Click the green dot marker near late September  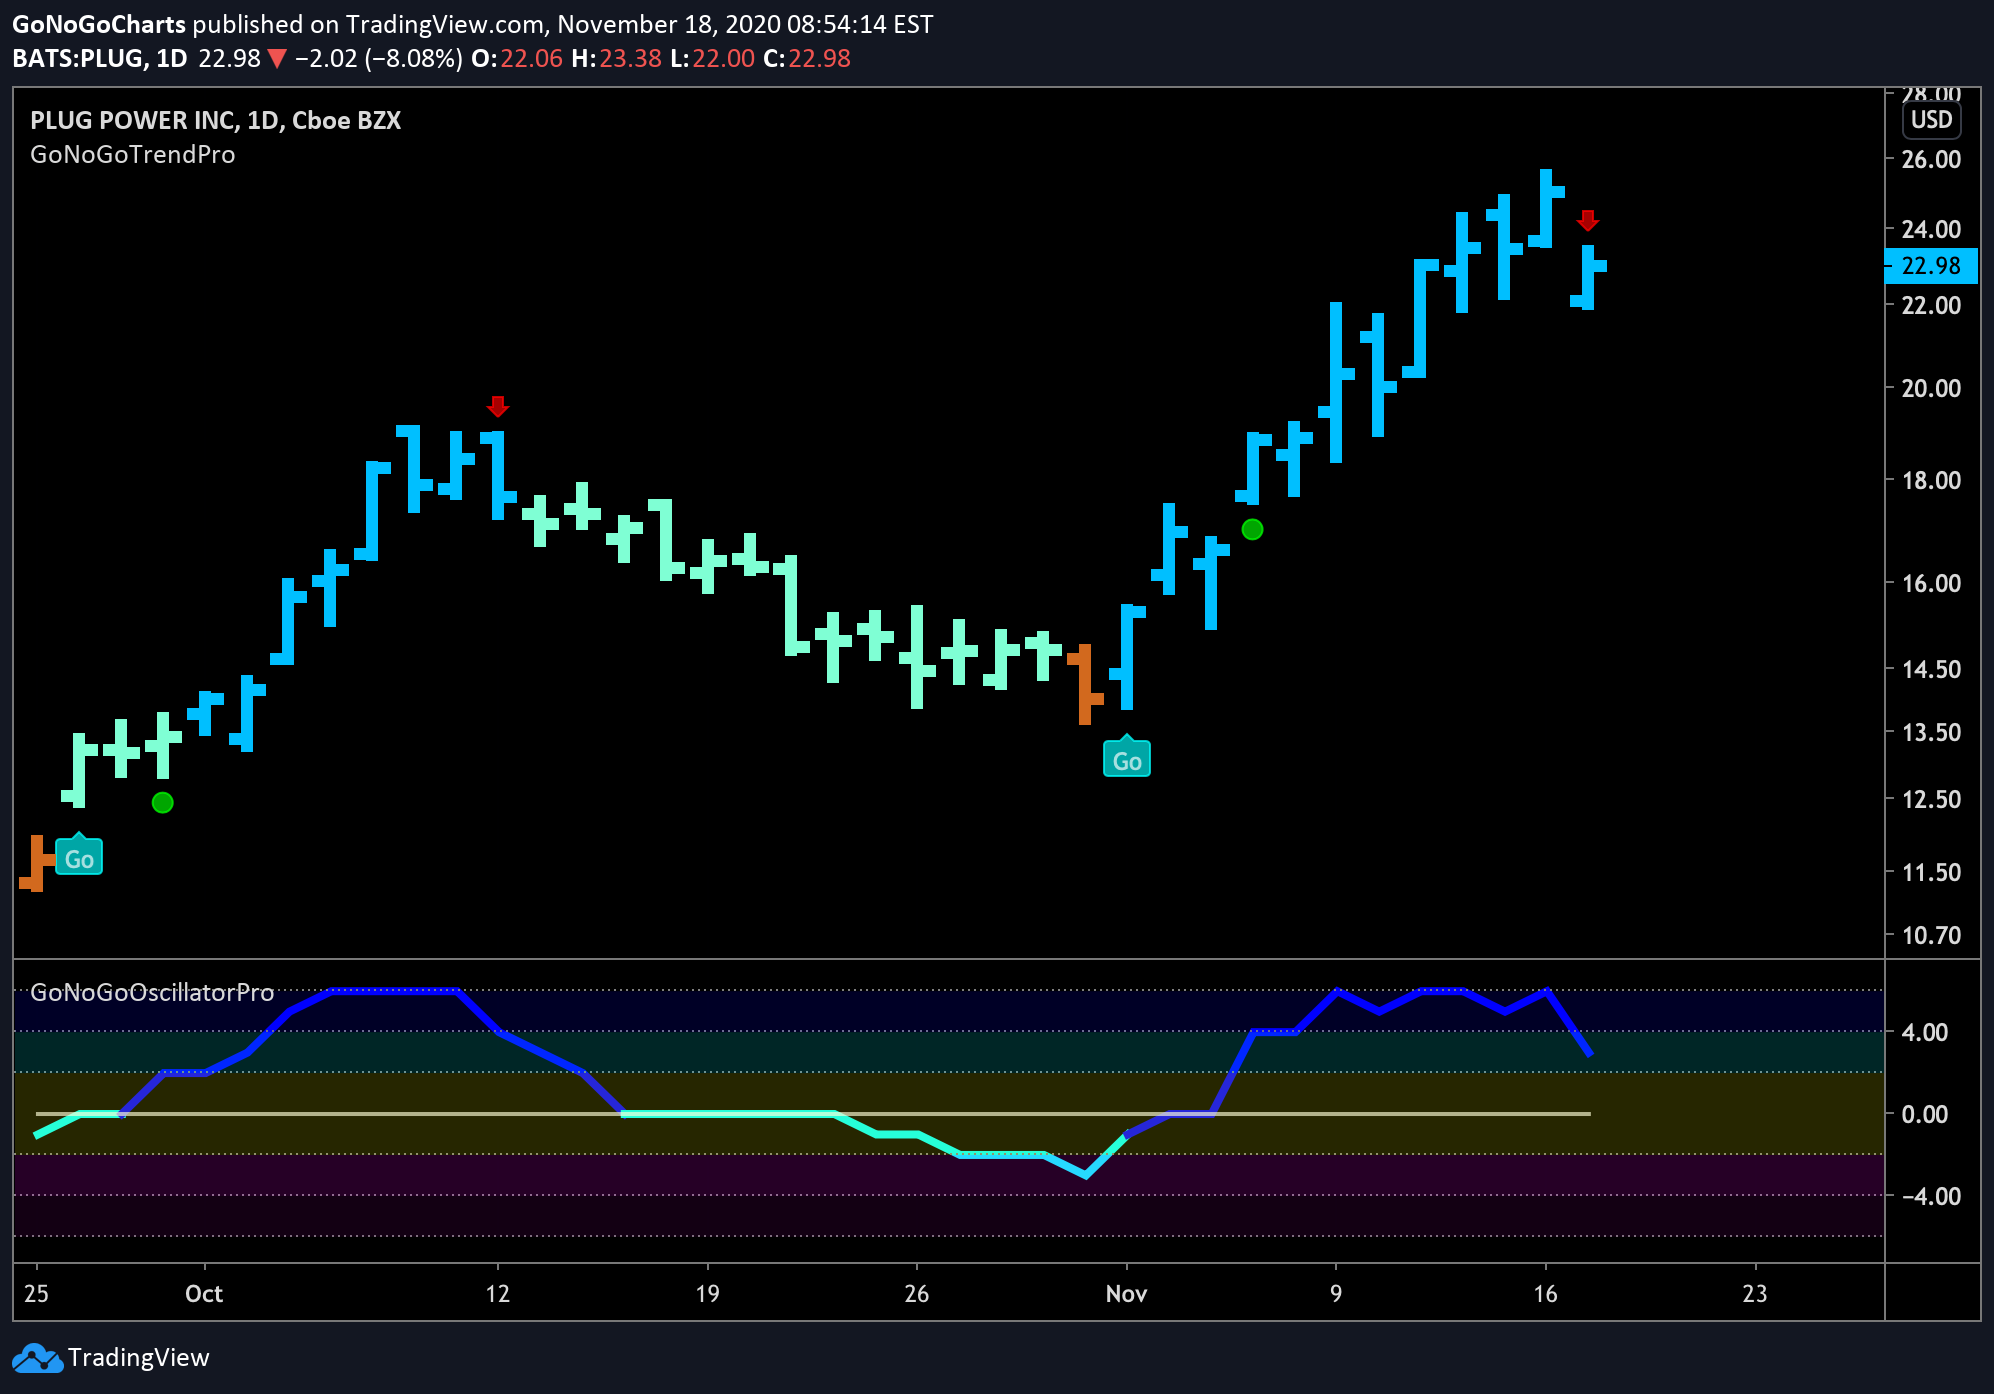[x=163, y=803]
